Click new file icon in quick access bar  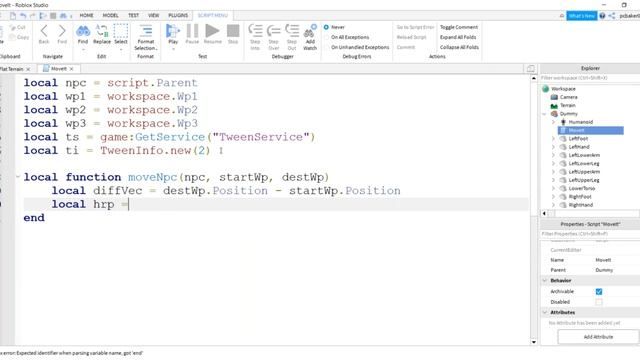pos(13,16)
